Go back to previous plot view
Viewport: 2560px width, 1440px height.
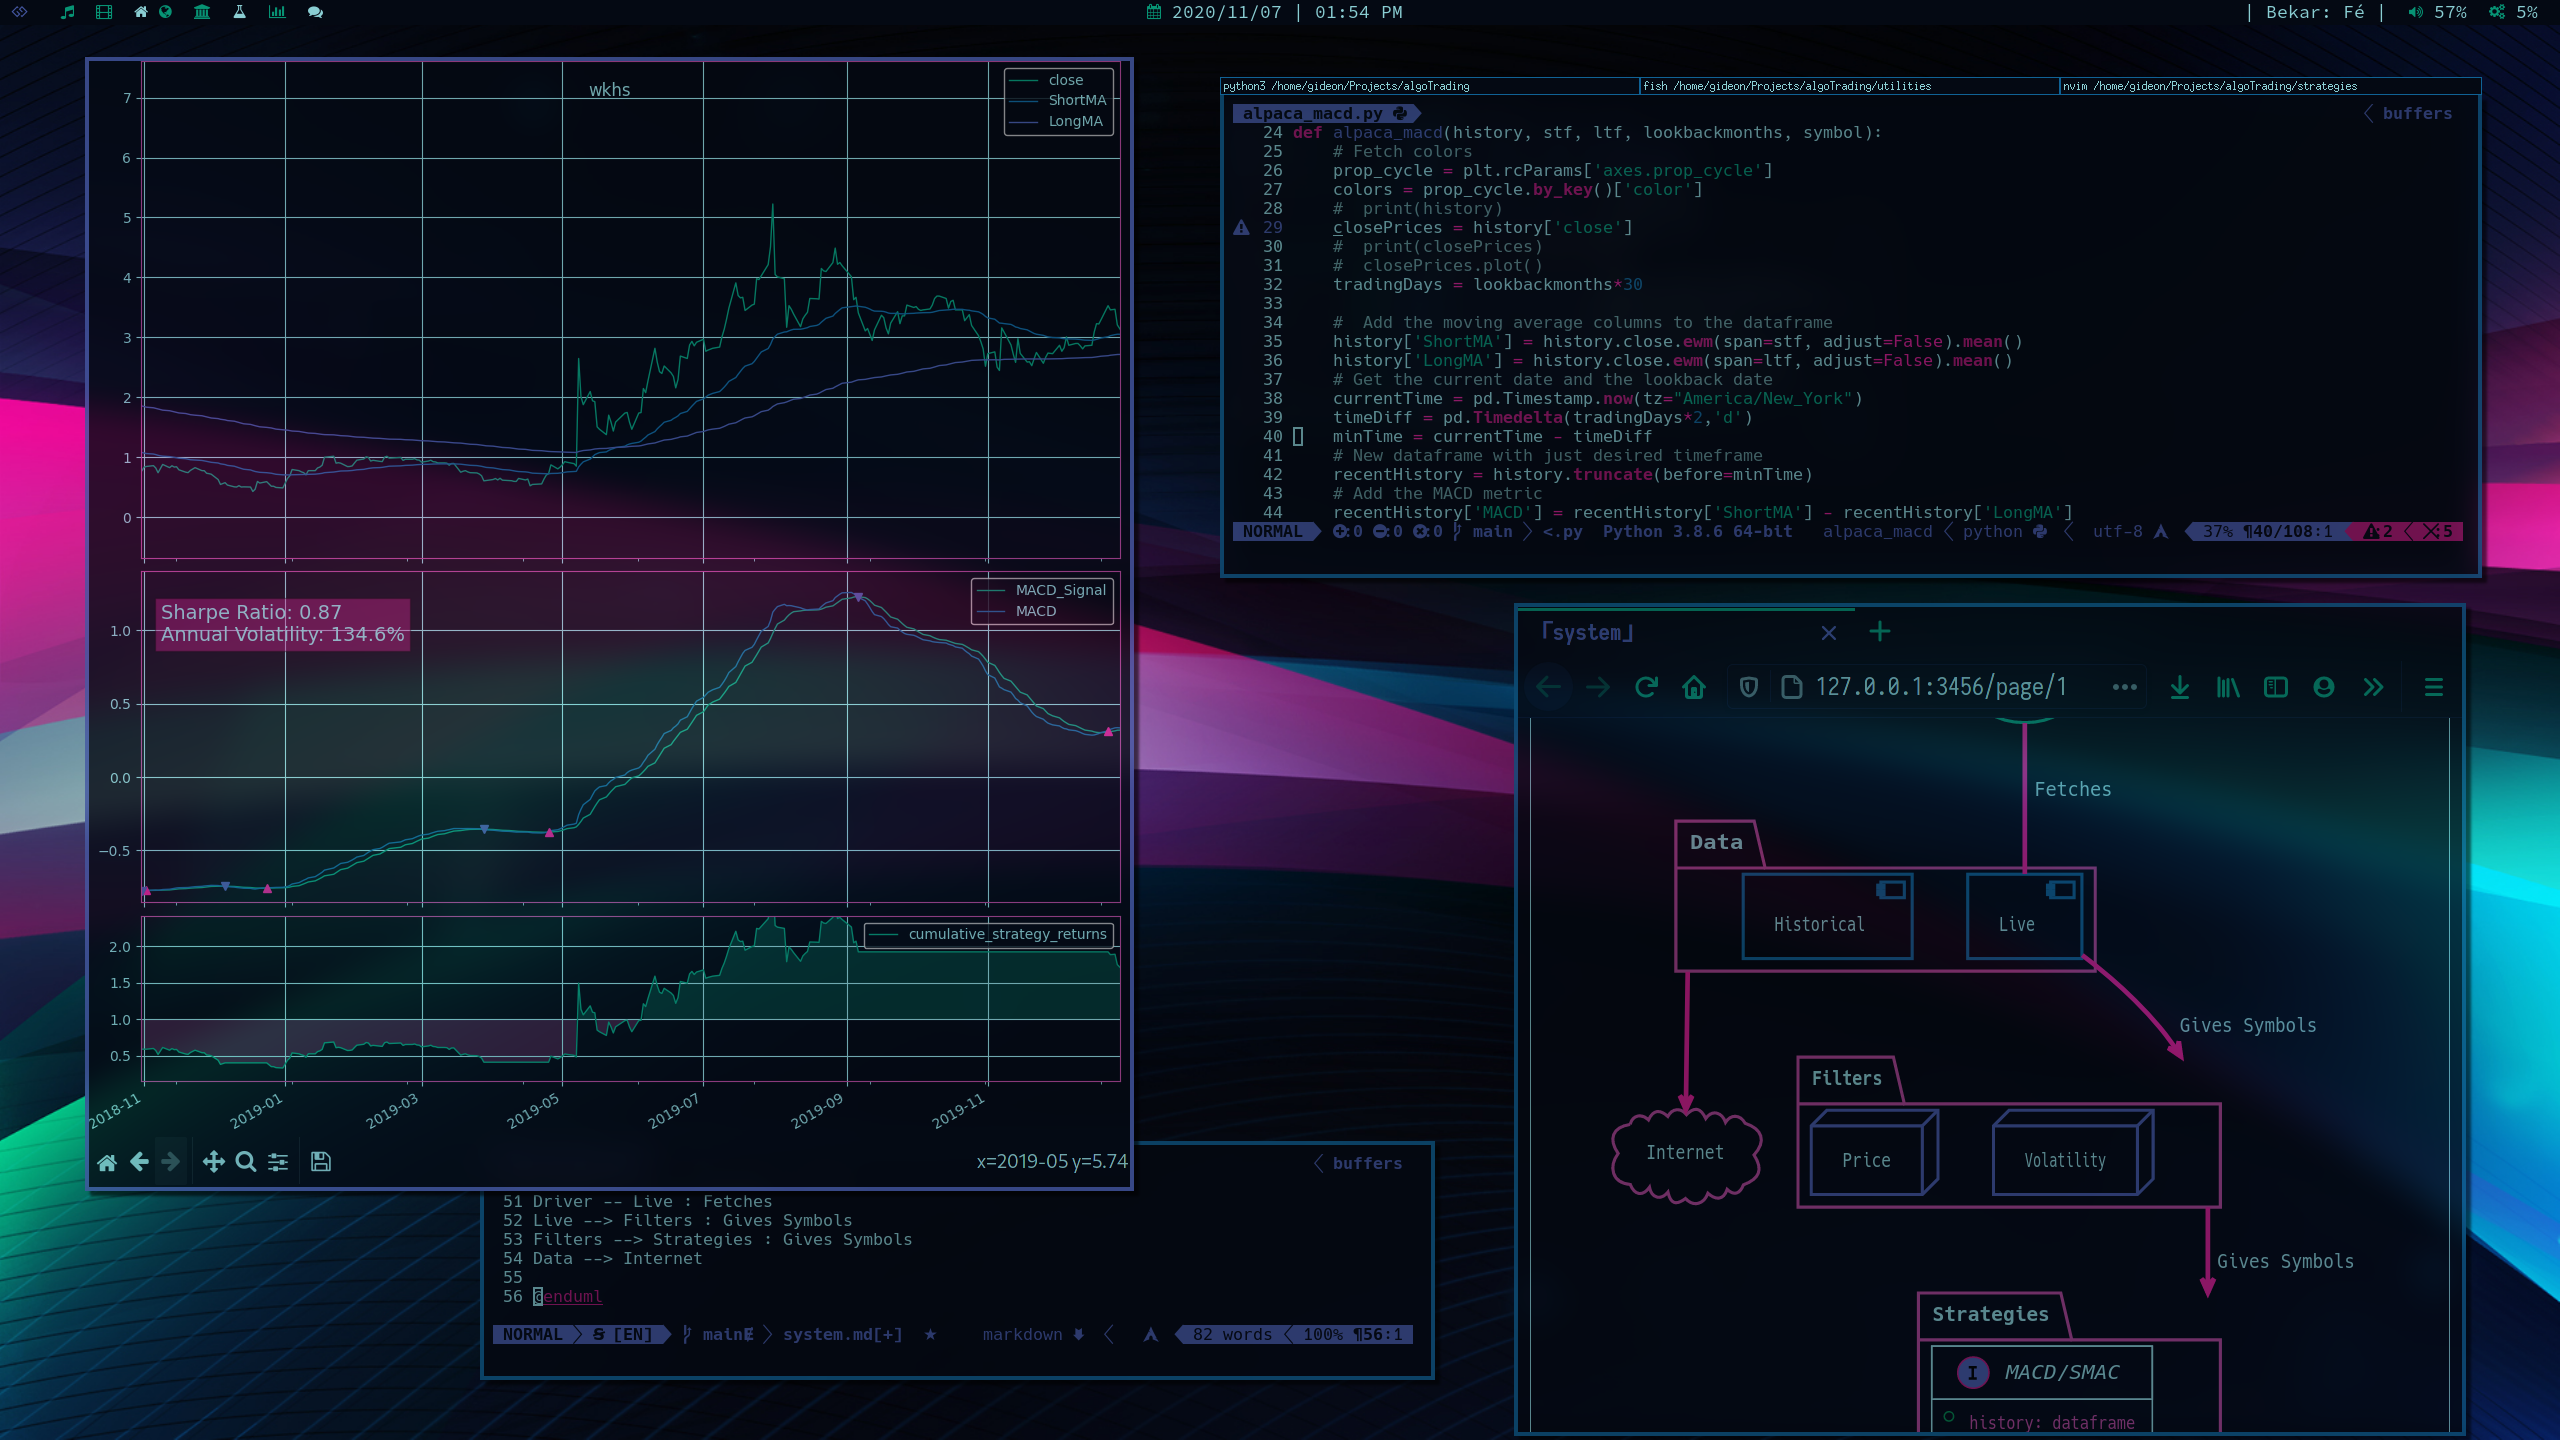(139, 1162)
